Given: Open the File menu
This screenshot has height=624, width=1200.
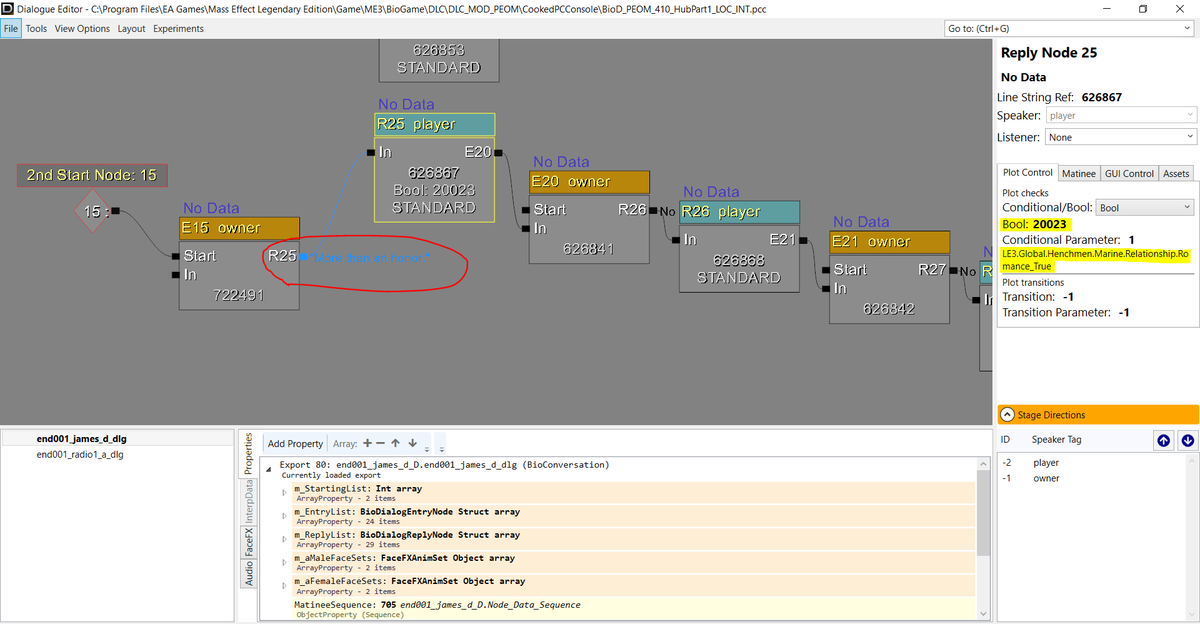Looking at the screenshot, I should (11, 29).
